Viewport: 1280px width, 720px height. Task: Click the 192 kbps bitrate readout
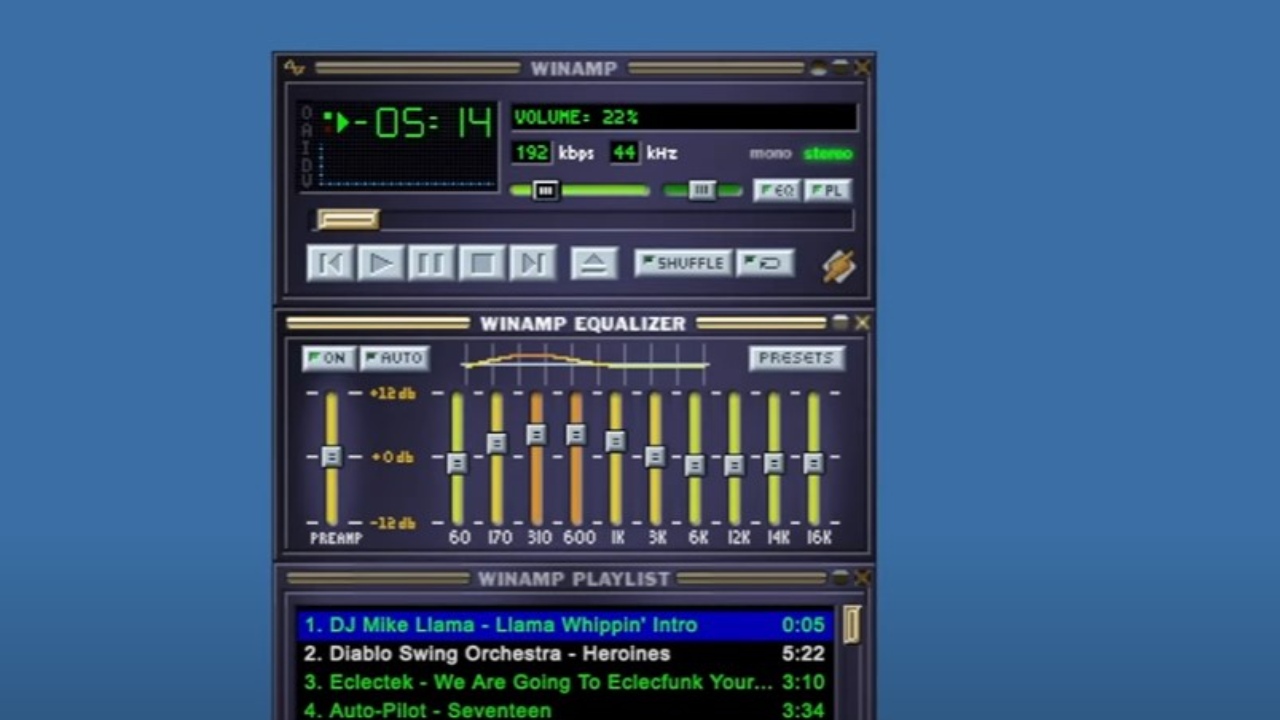tap(531, 153)
